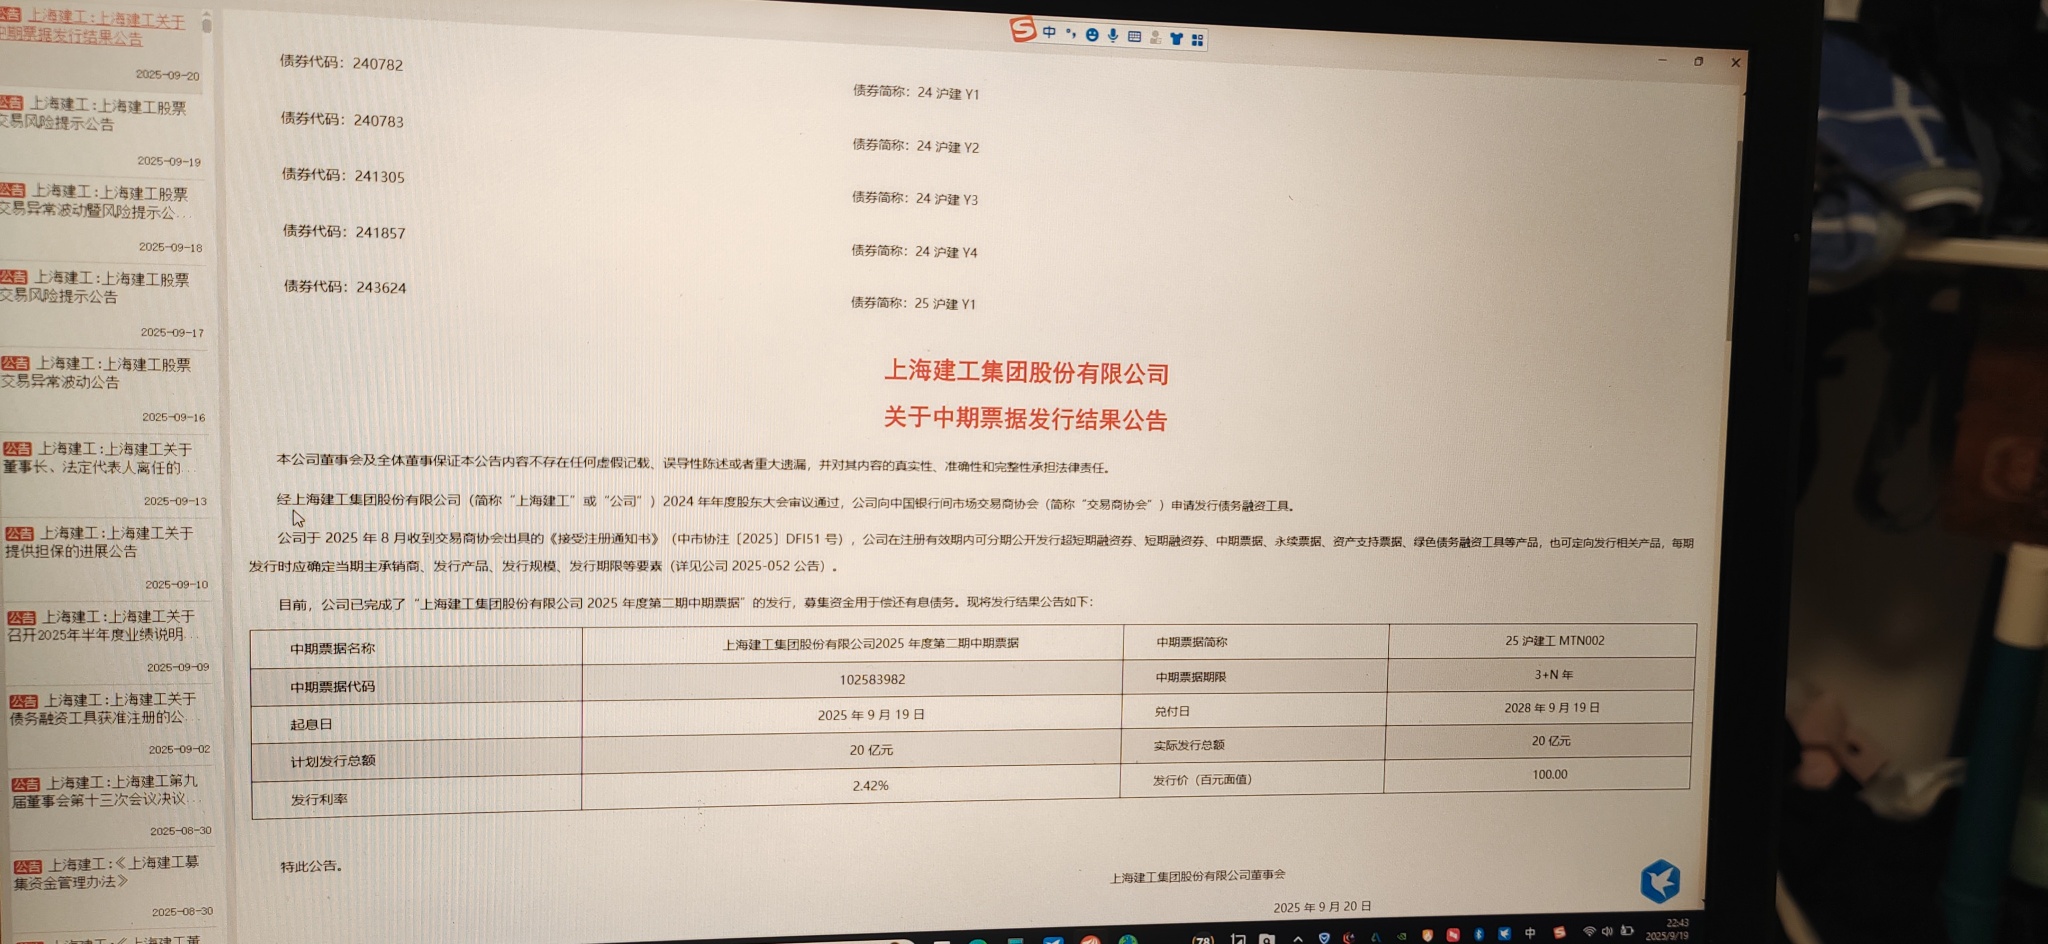Open the 第九届董事会第十三次会议决议 item
Viewport: 2048px width, 944px height.
click(x=108, y=790)
